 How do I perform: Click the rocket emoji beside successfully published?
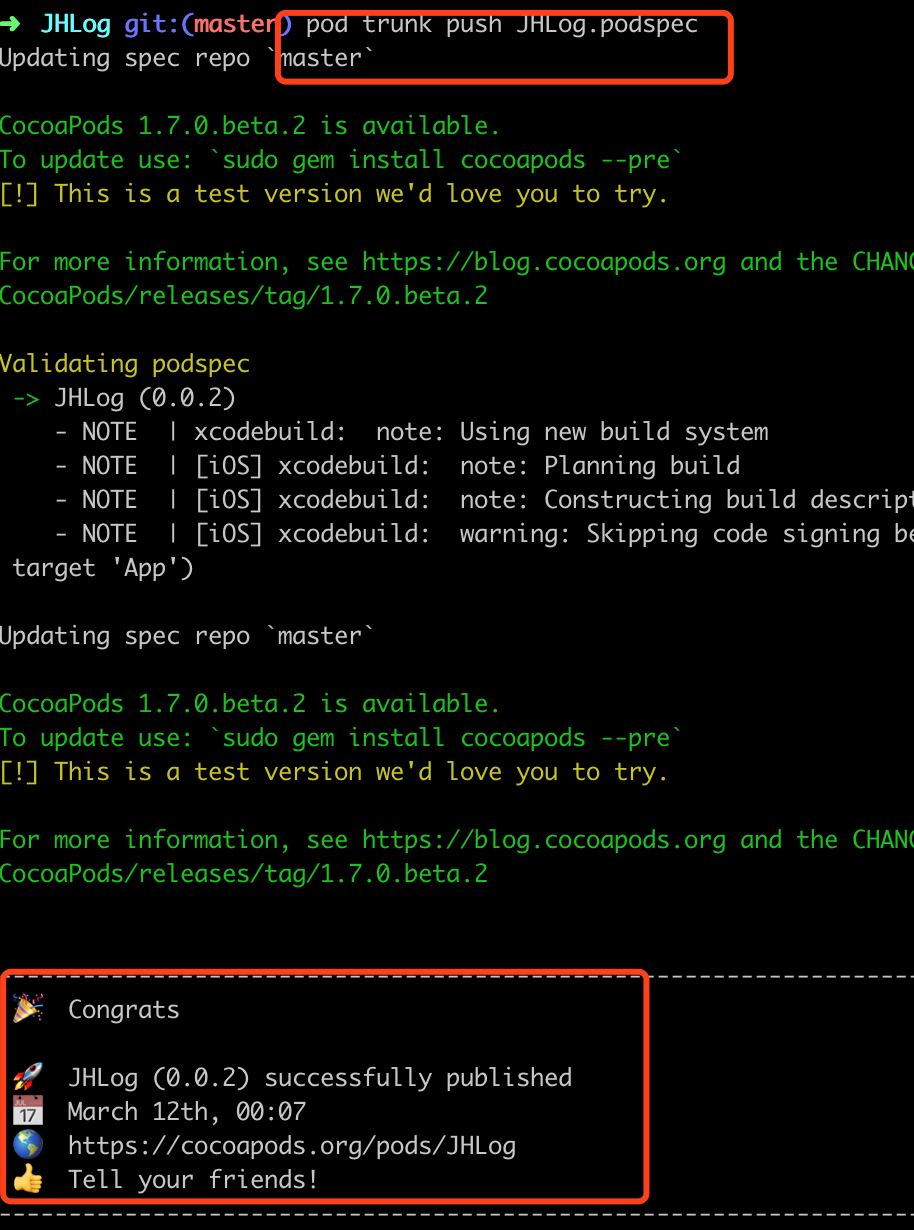coord(27,1077)
